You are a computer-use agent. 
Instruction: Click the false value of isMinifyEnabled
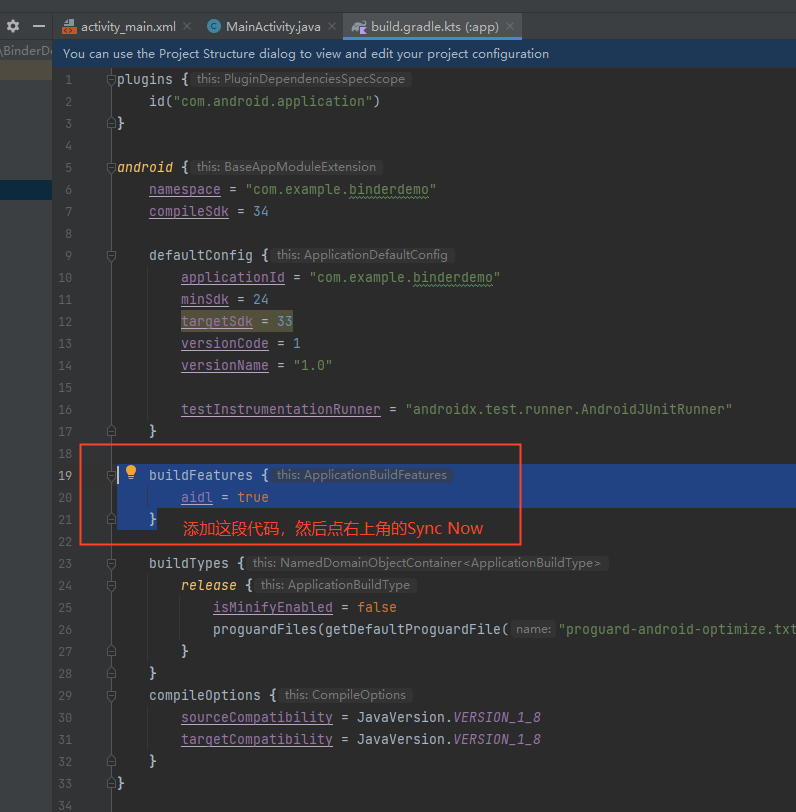[377, 607]
